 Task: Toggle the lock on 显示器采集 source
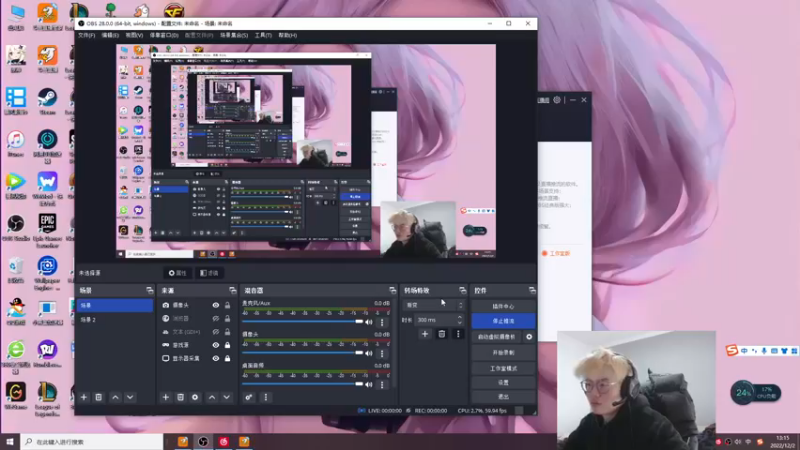(228, 358)
